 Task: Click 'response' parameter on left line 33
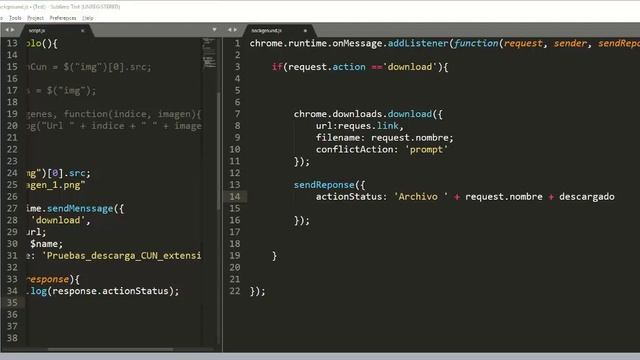pos(48,280)
